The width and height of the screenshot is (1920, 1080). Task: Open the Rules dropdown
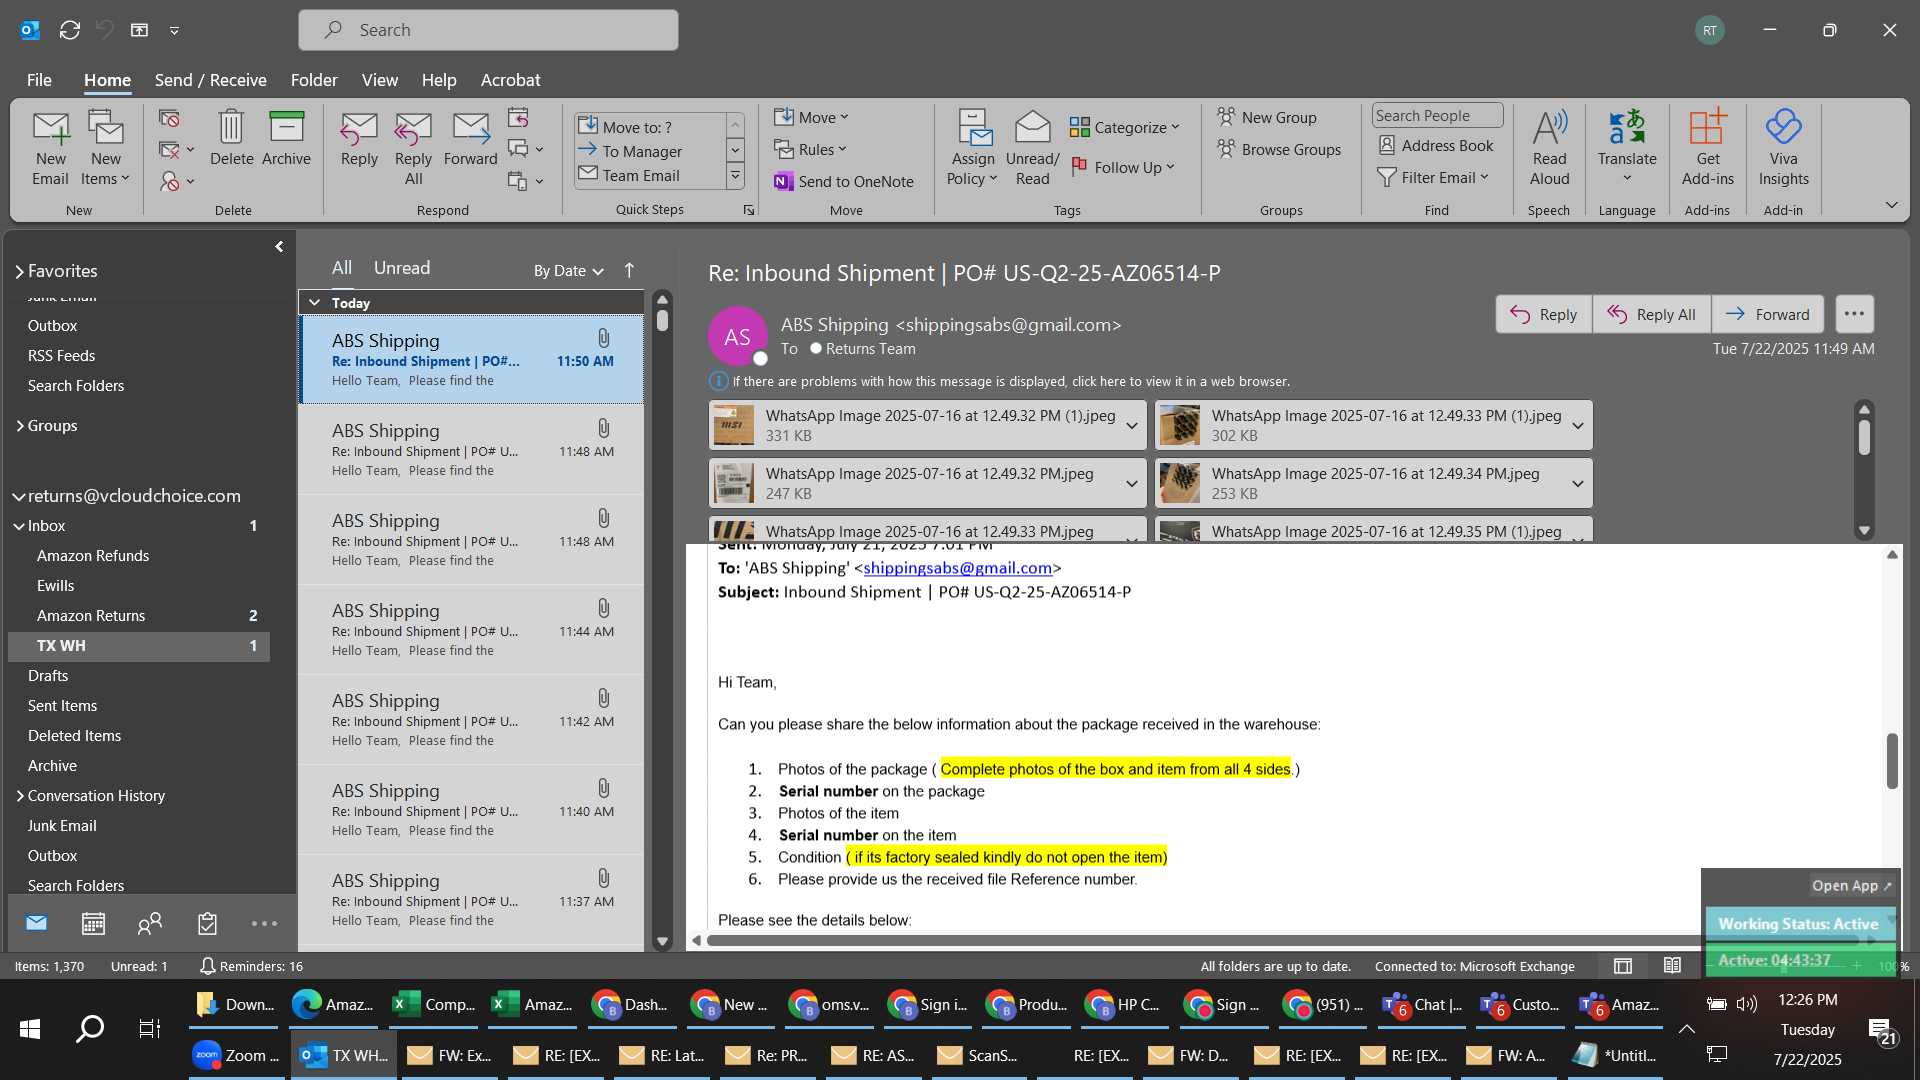click(810, 149)
